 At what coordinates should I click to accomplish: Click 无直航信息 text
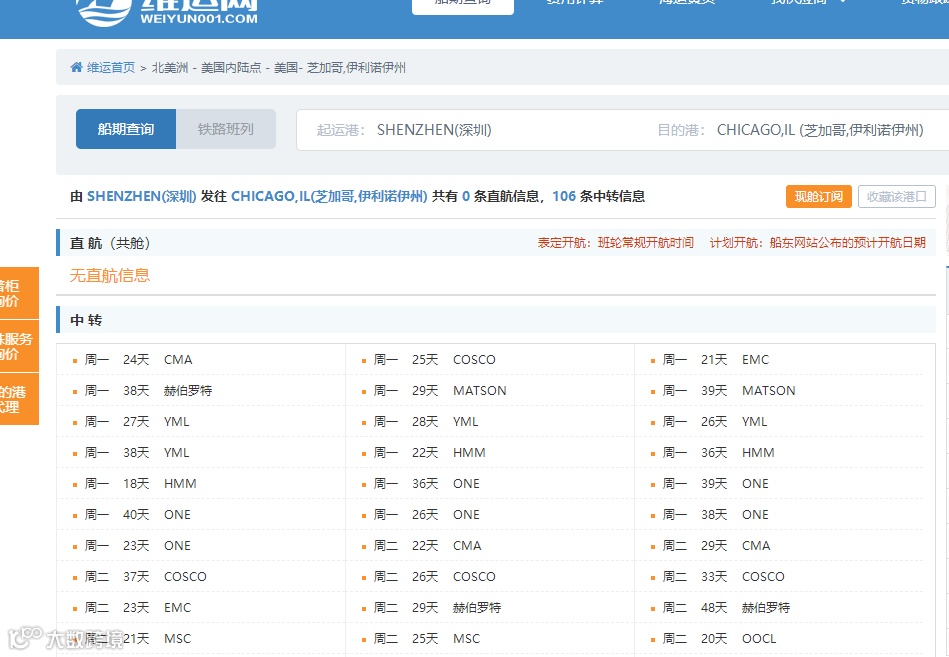pos(110,275)
